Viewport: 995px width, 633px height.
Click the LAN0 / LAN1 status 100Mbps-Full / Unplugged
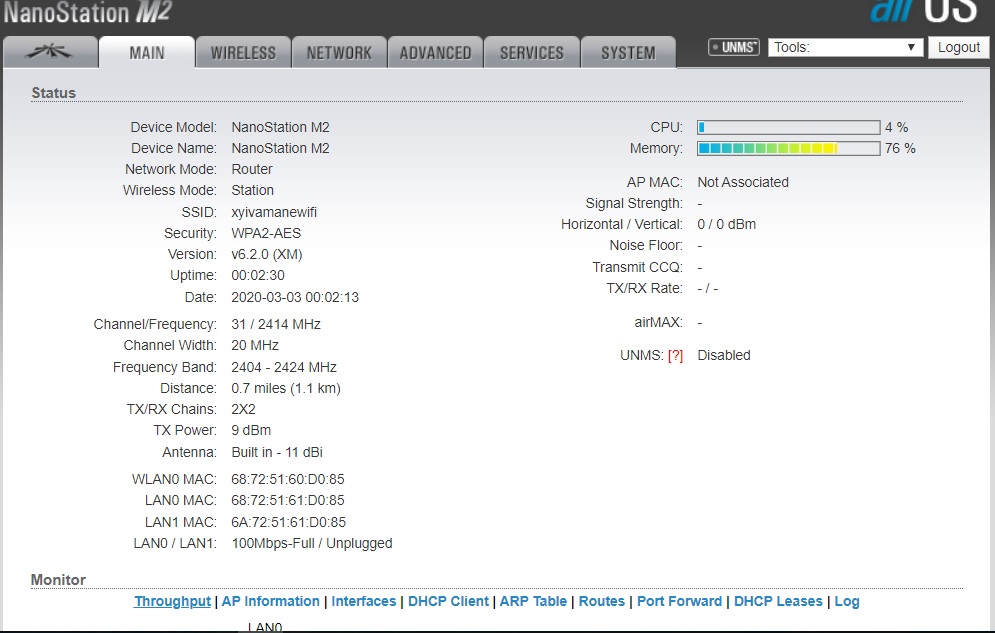(x=312, y=544)
